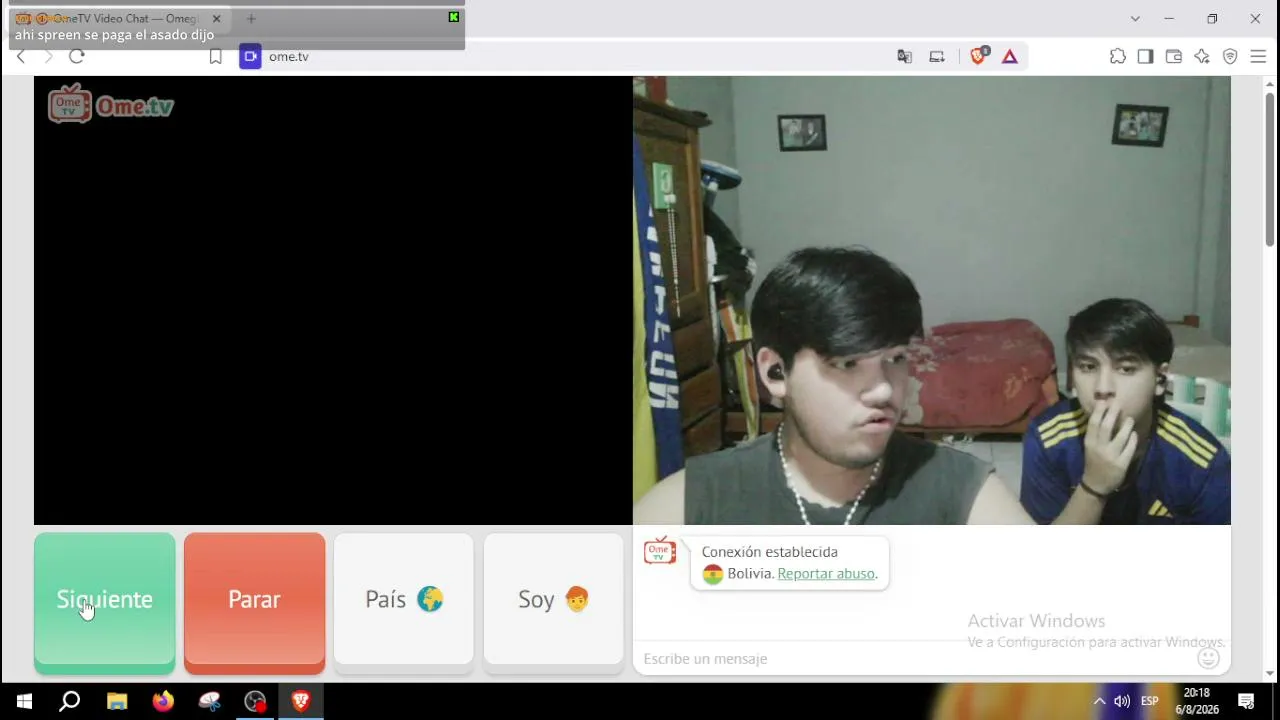Open the emoji smiley picker
The height and width of the screenshot is (720, 1280).
[1209, 658]
